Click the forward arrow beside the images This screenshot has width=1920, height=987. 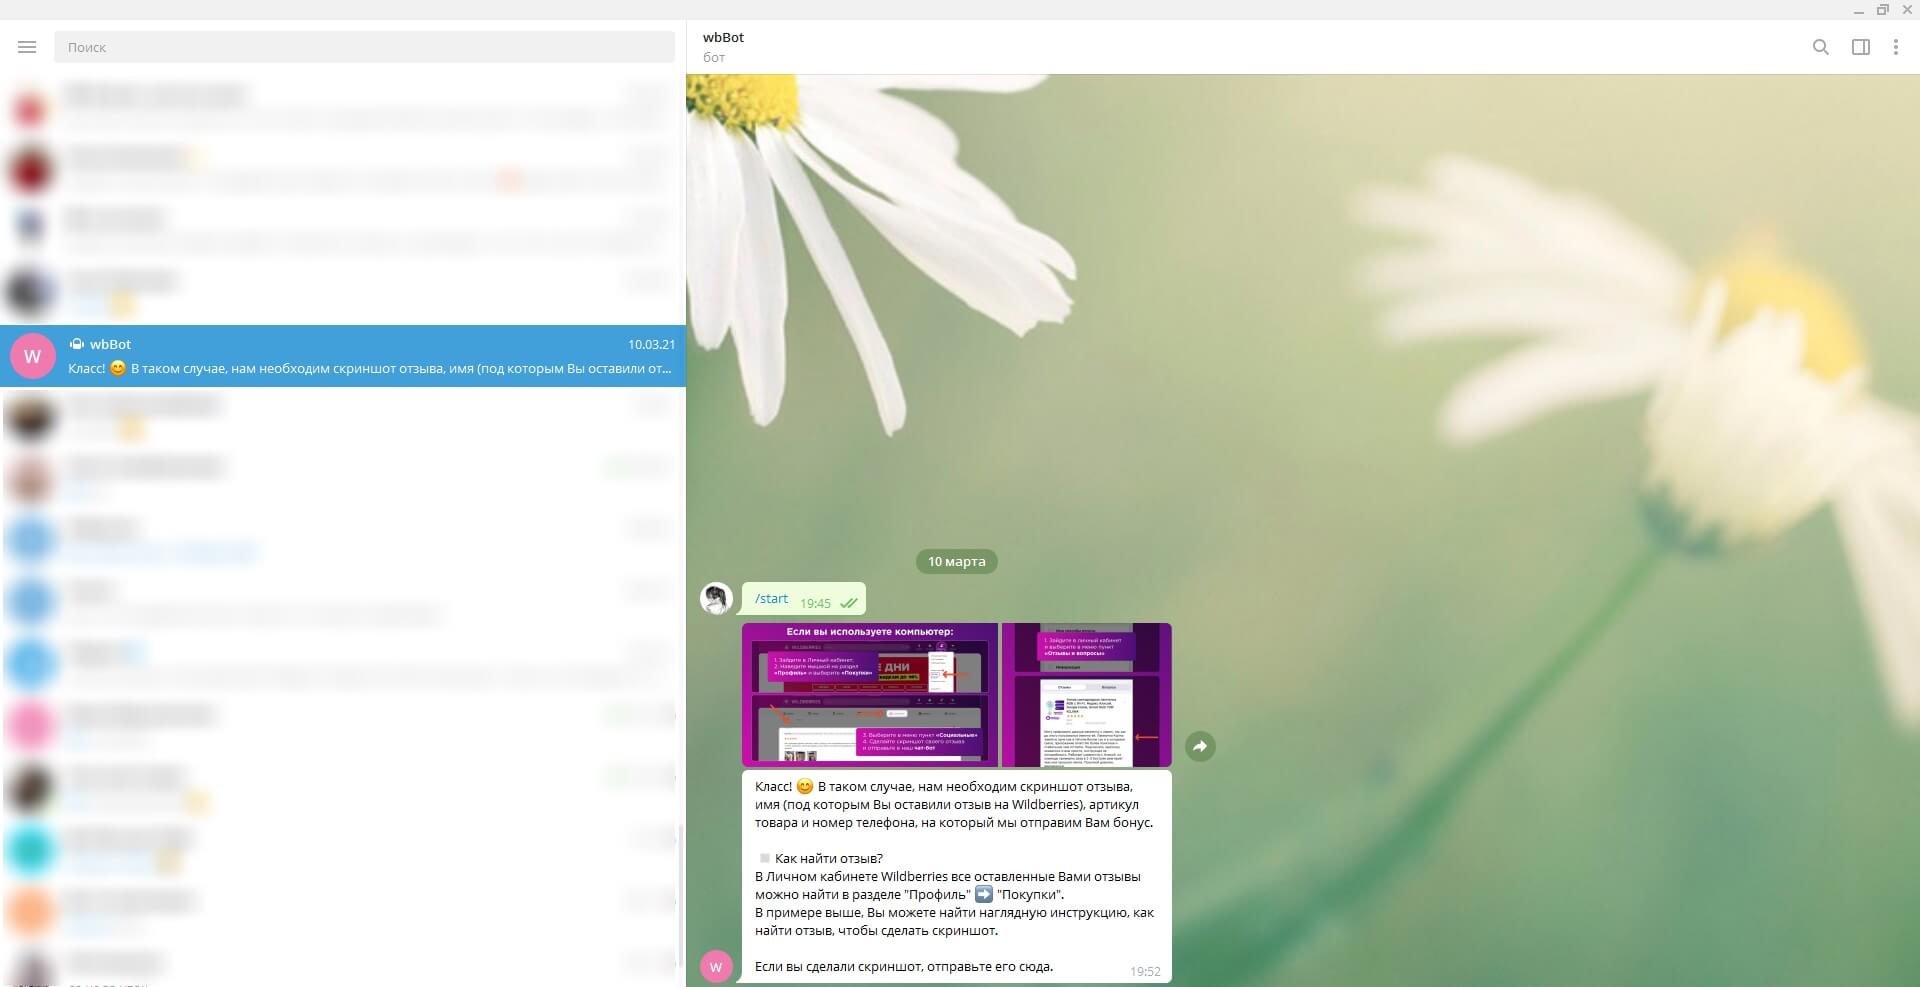[1200, 746]
